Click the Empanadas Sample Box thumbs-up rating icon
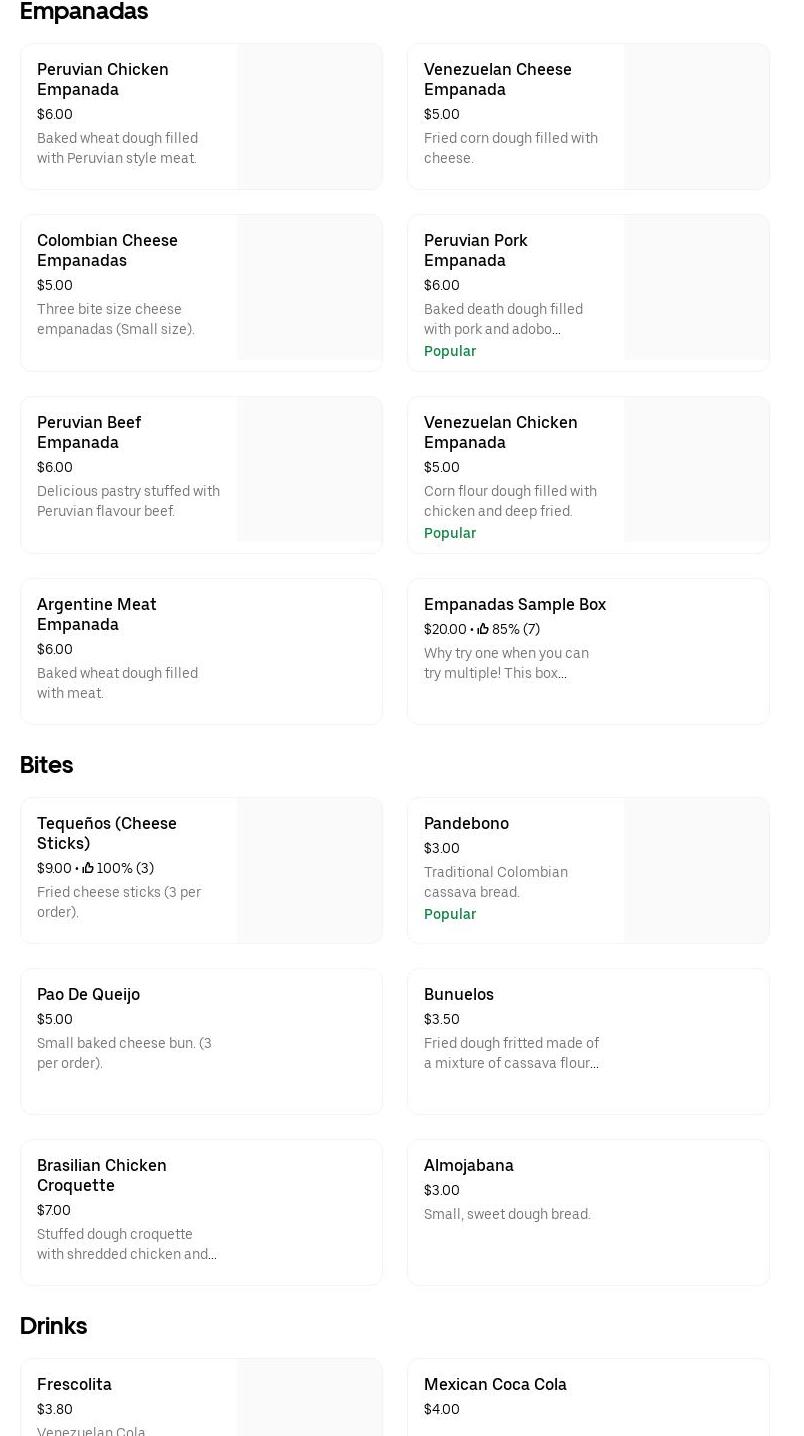 coord(483,629)
